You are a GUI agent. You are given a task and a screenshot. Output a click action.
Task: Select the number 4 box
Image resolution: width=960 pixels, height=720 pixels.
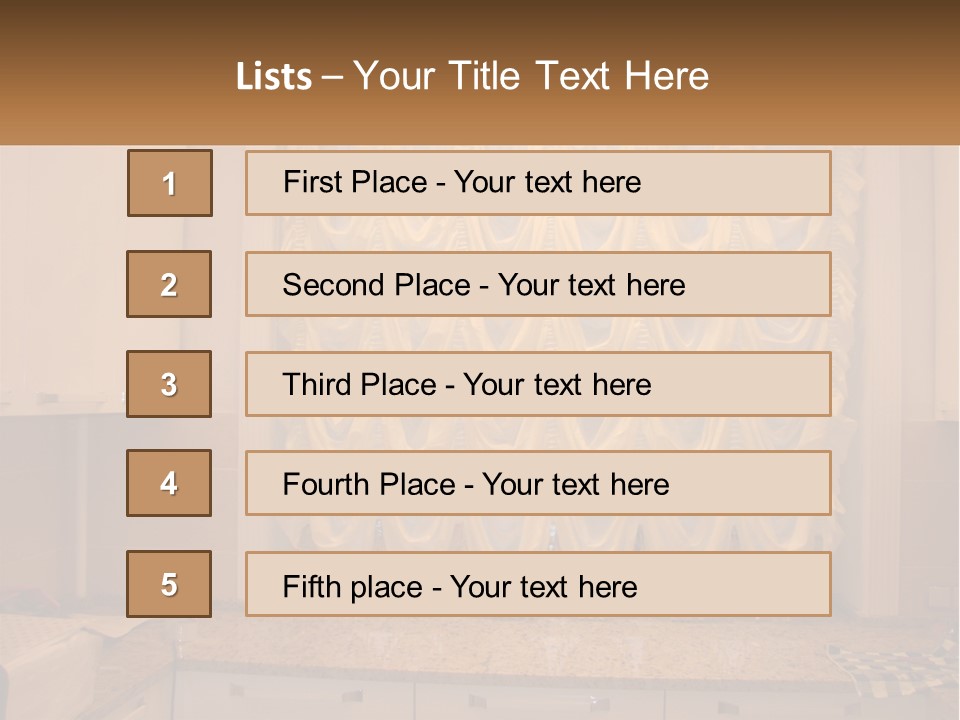(169, 483)
